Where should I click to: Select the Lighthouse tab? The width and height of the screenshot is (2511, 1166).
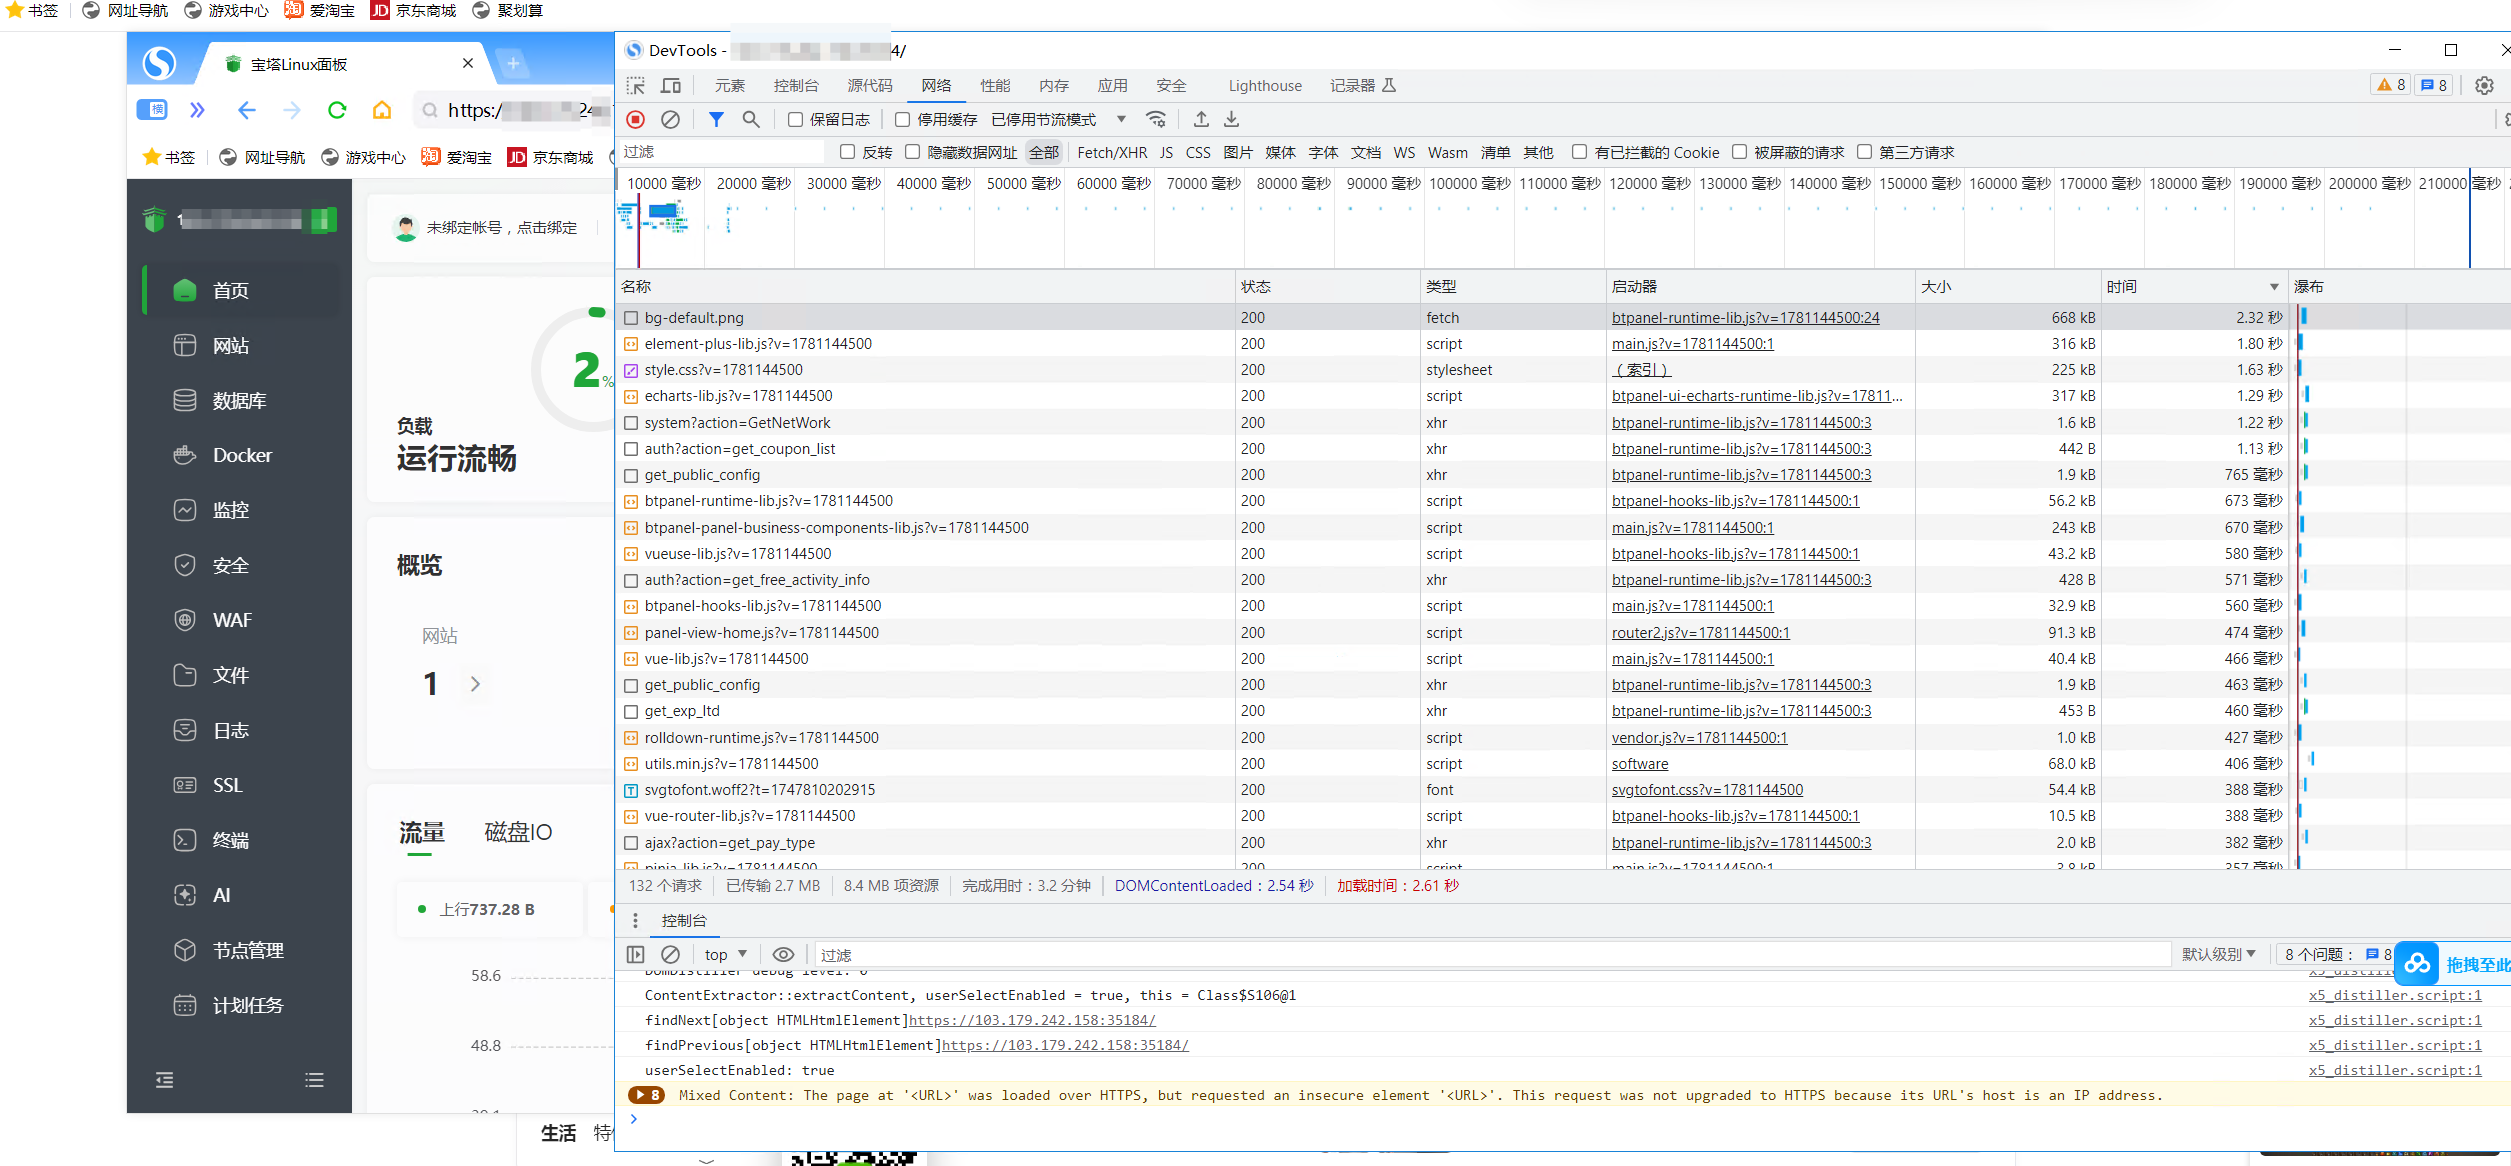1265,86
